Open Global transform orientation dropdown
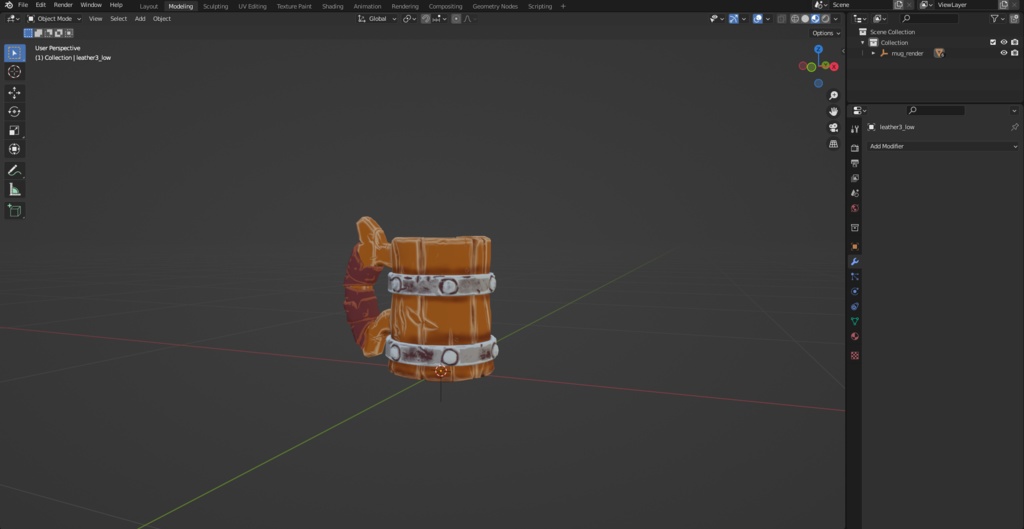Viewport: 1024px width, 529px height. (377, 19)
